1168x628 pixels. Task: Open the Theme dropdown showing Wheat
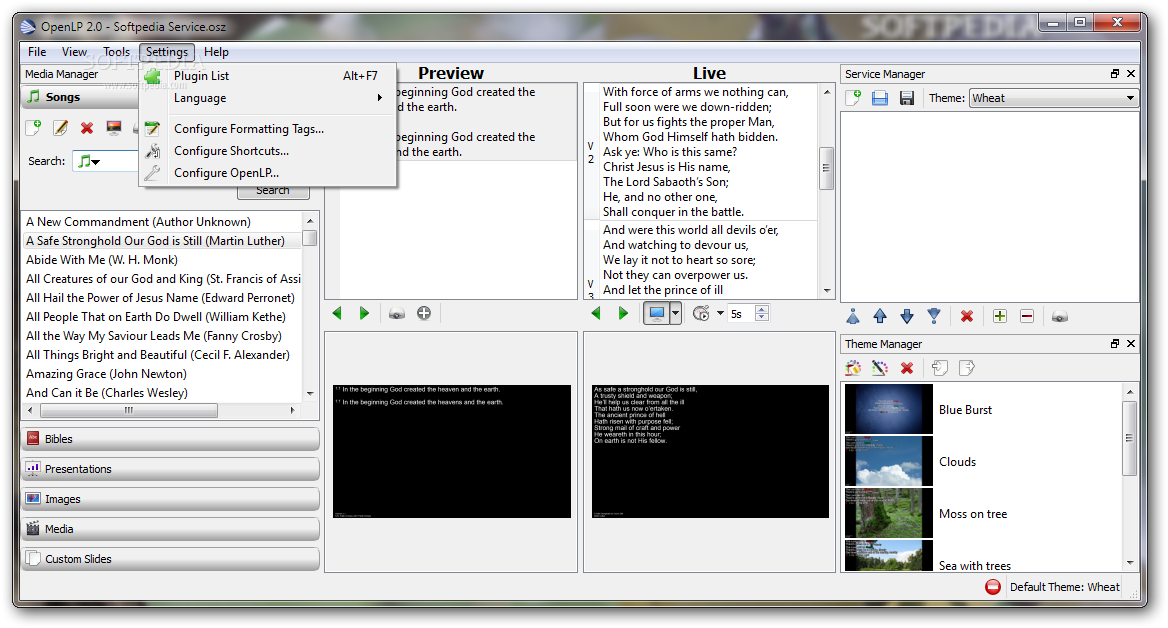click(x=1054, y=98)
